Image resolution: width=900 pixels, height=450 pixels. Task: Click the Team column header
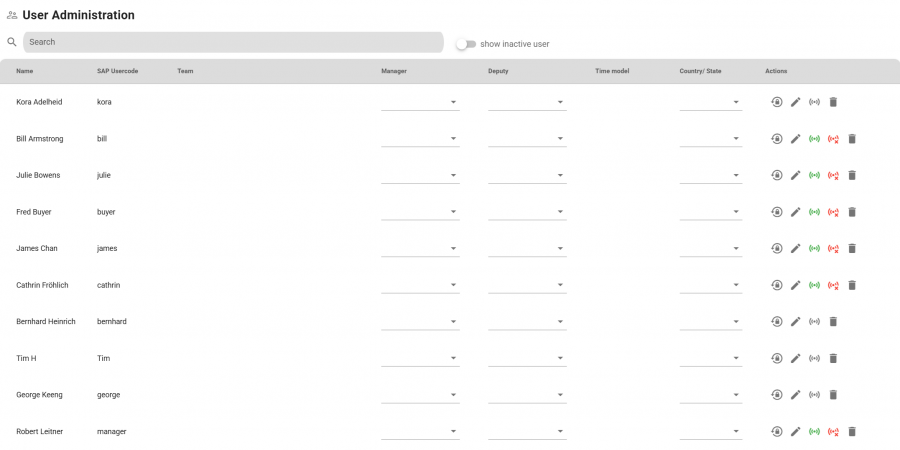click(x=185, y=71)
